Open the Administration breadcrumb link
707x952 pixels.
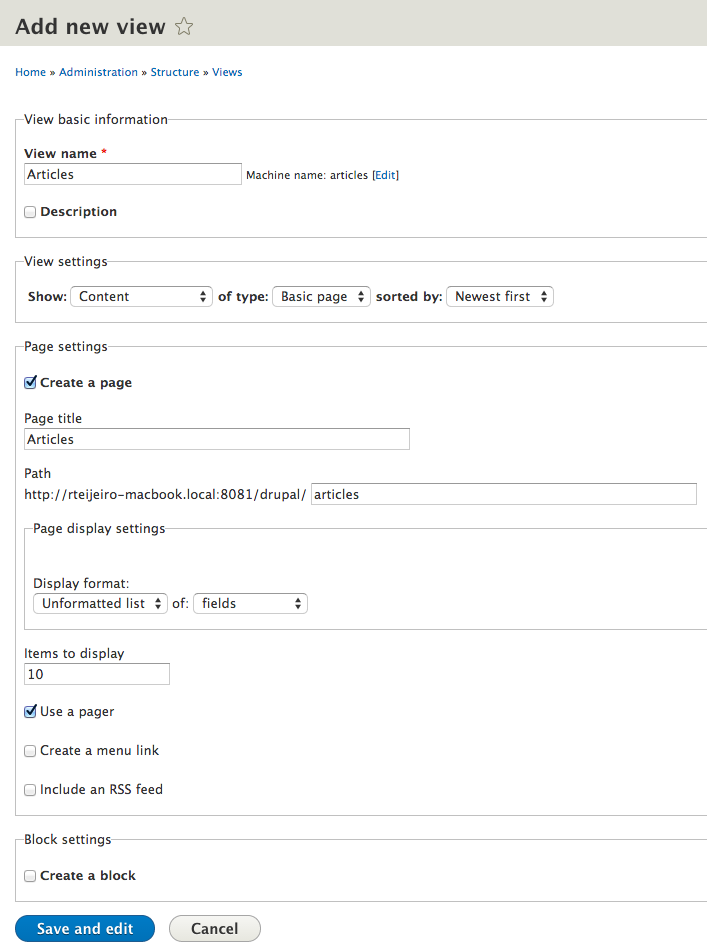tap(98, 72)
